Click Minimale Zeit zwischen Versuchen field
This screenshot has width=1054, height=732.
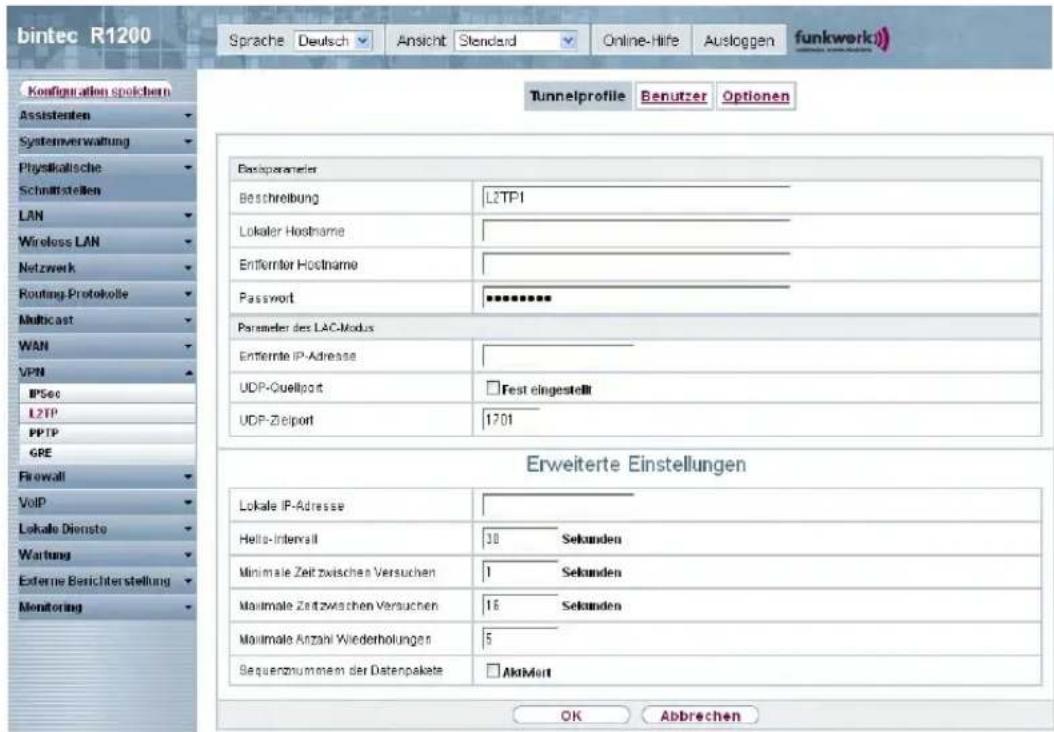[x=520, y=573]
